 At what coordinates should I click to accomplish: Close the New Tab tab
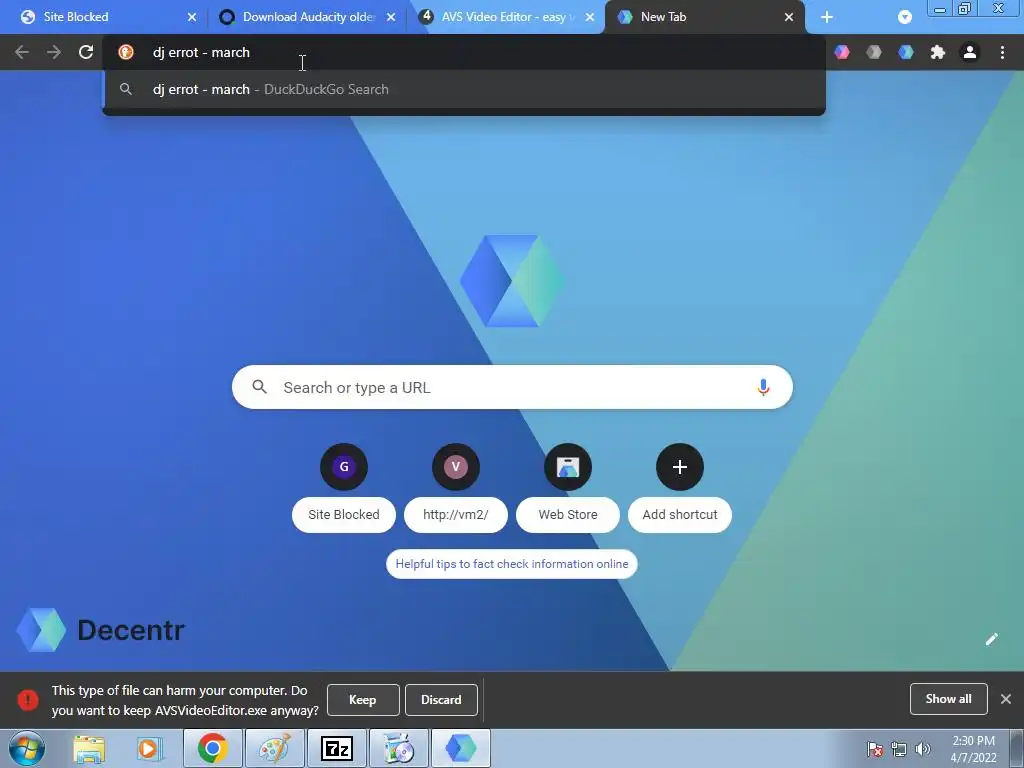(x=789, y=17)
